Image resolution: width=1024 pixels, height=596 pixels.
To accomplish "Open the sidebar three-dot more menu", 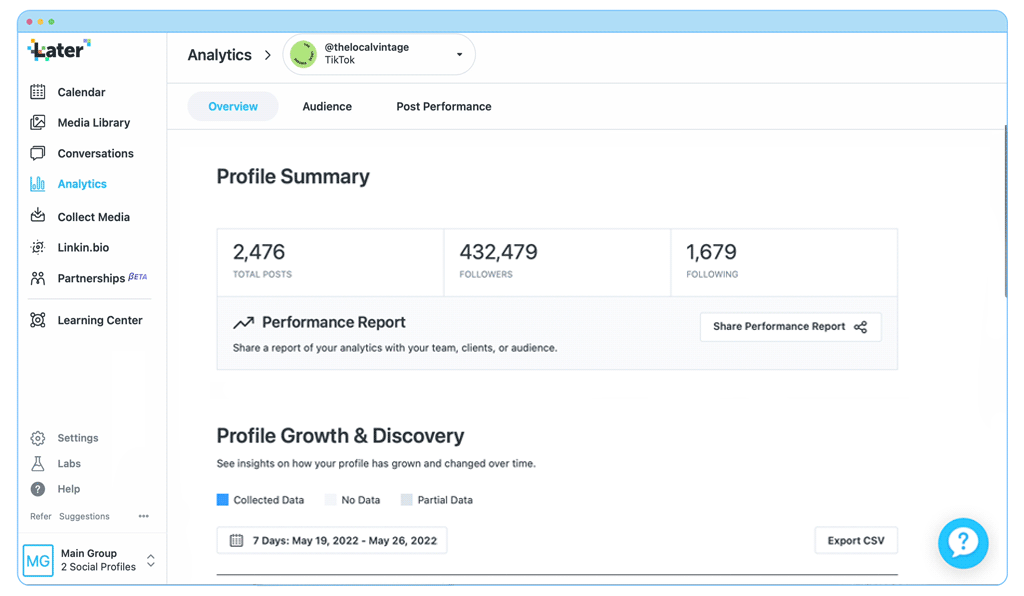I will click(x=144, y=516).
